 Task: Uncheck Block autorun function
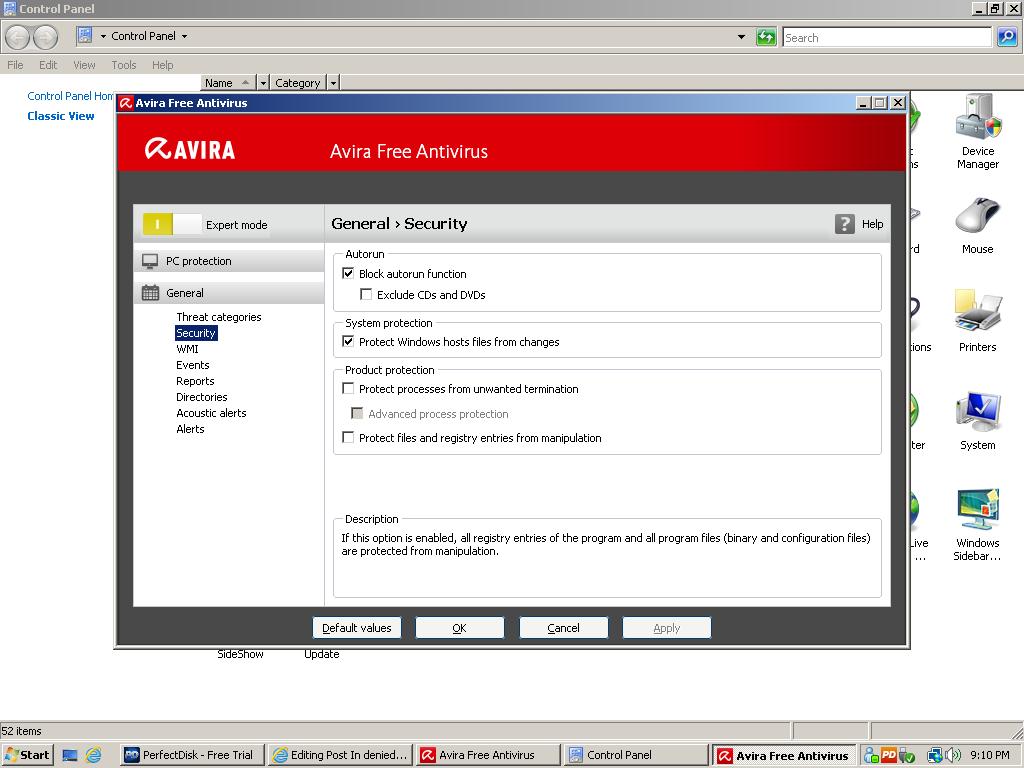348,274
